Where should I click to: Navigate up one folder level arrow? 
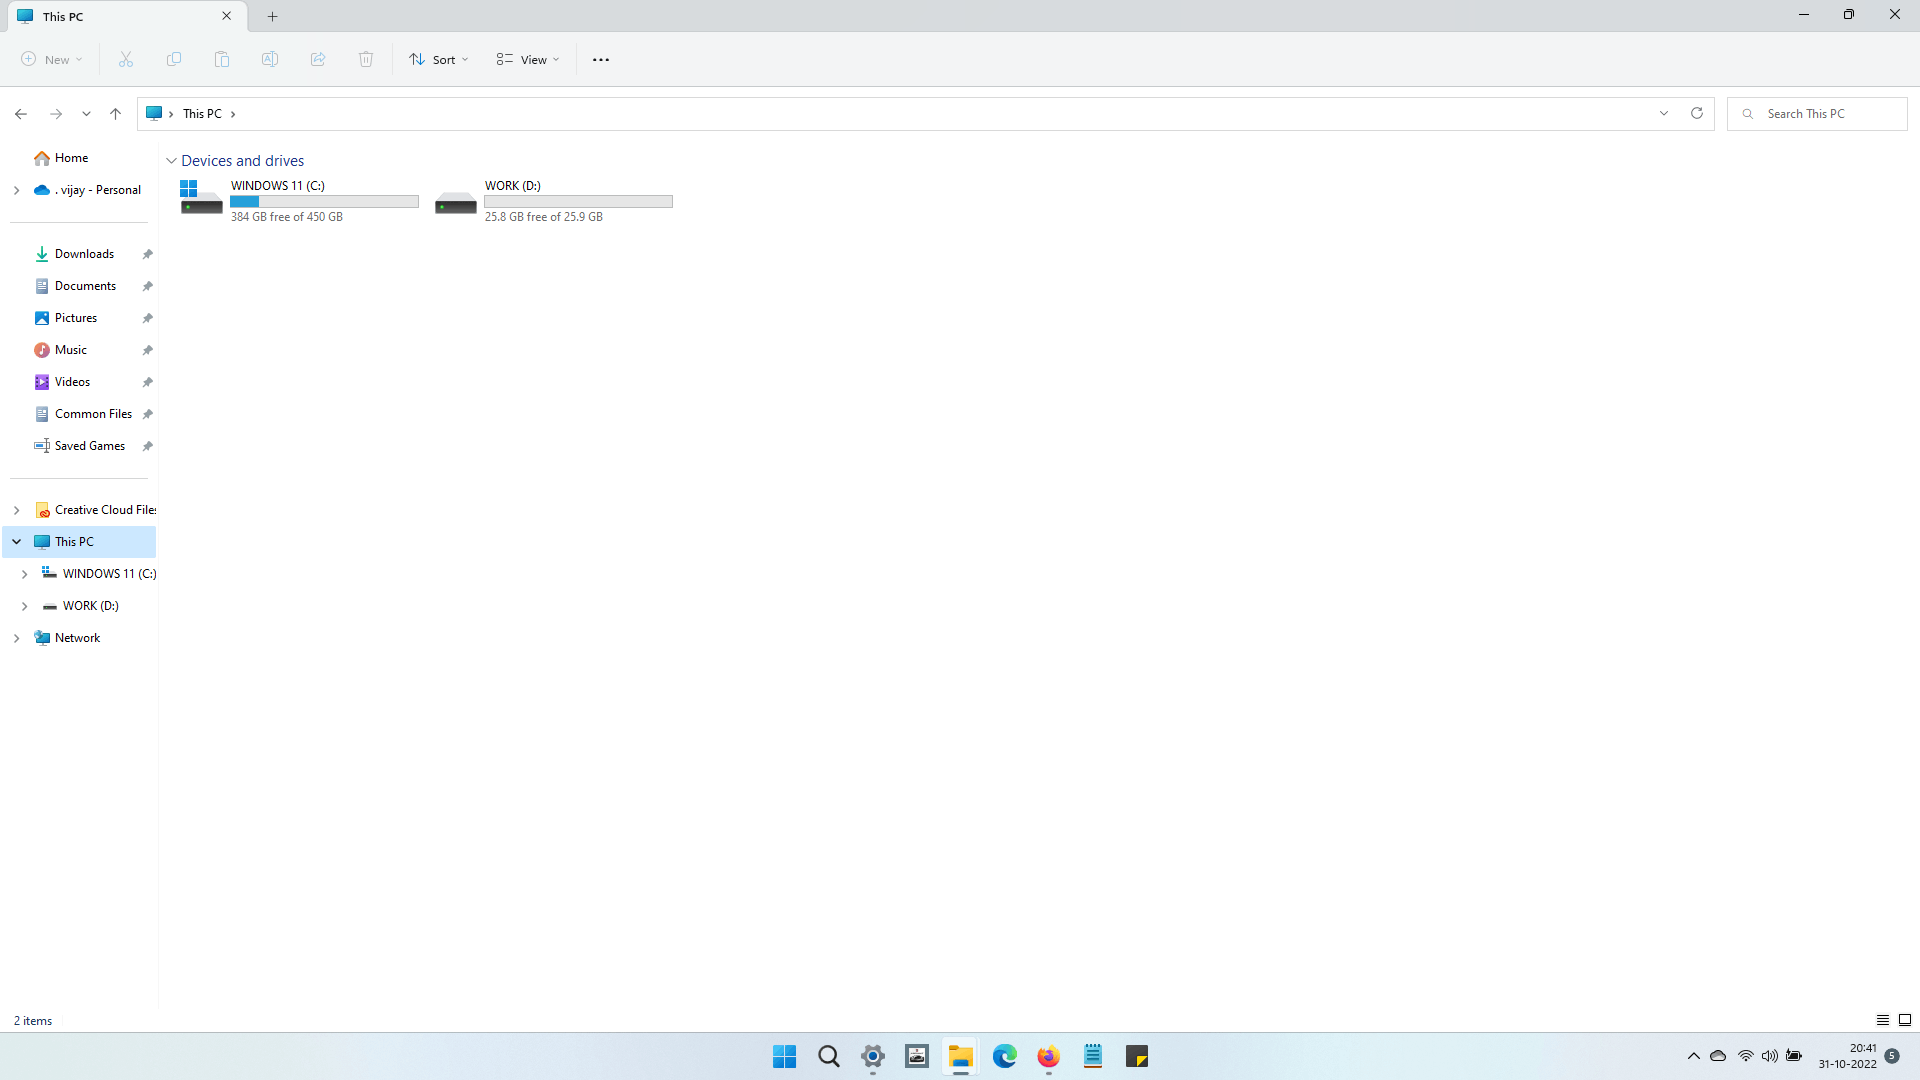pyautogui.click(x=116, y=114)
